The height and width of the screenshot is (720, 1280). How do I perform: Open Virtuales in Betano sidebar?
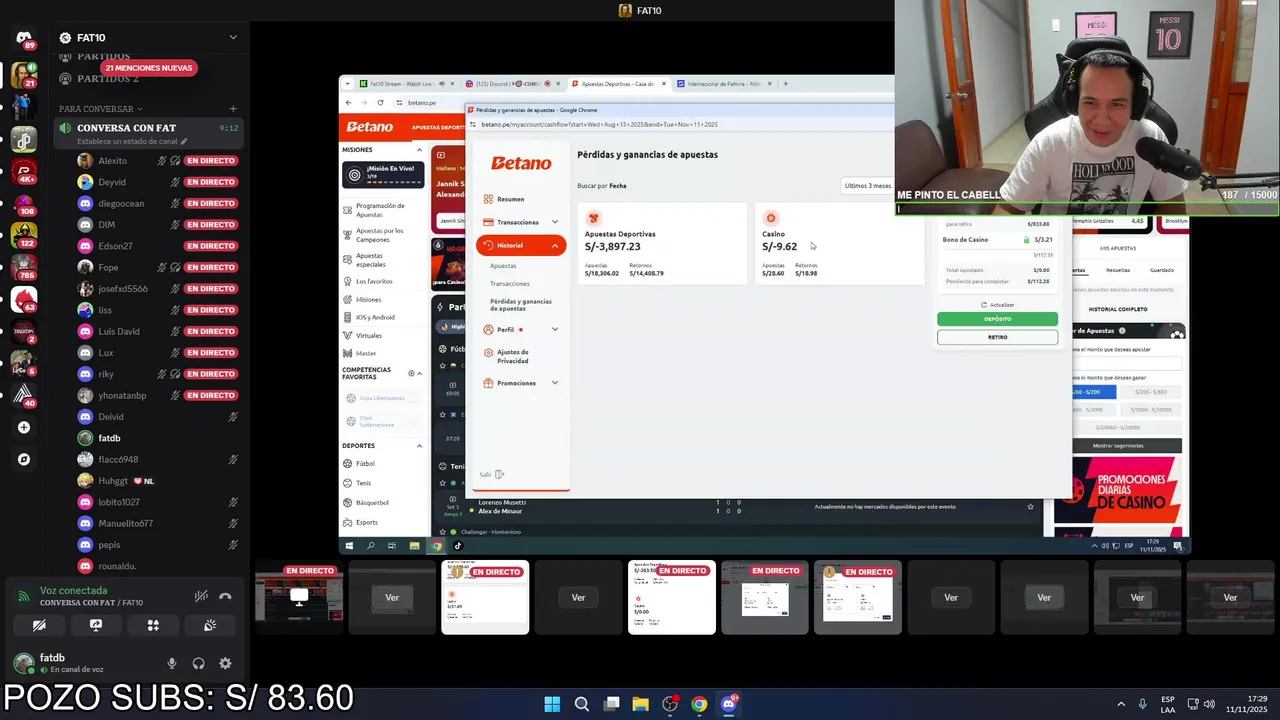click(369, 335)
